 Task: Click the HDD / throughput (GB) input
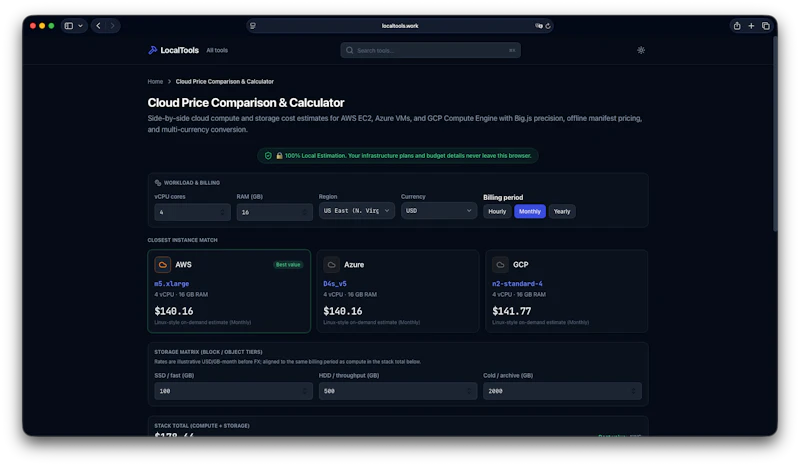(x=398, y=391)
